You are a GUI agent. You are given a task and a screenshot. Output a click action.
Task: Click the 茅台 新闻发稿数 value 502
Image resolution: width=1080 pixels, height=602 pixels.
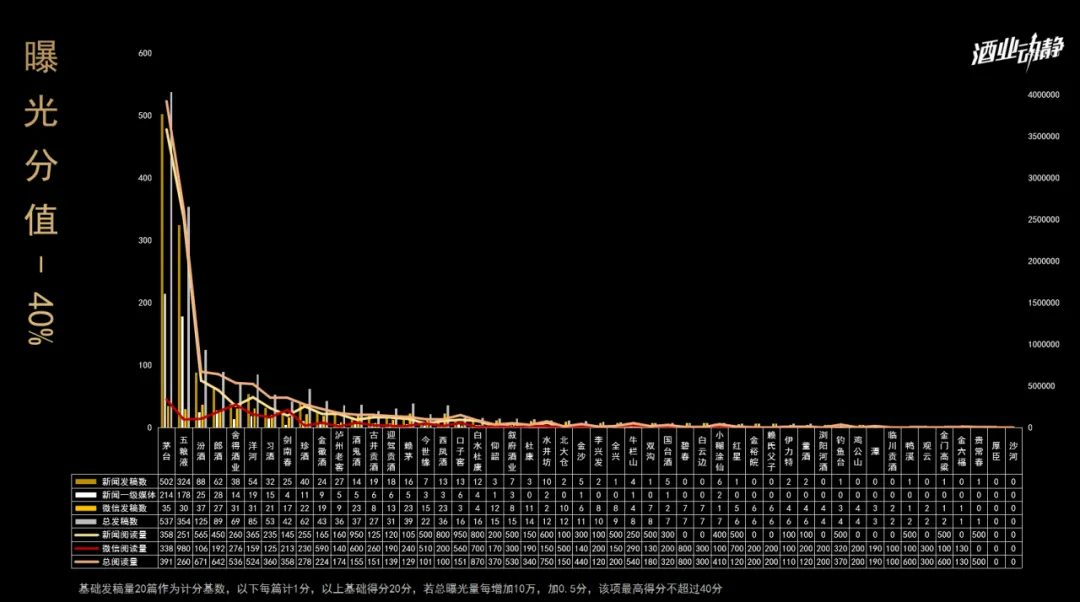click(166, 482)
